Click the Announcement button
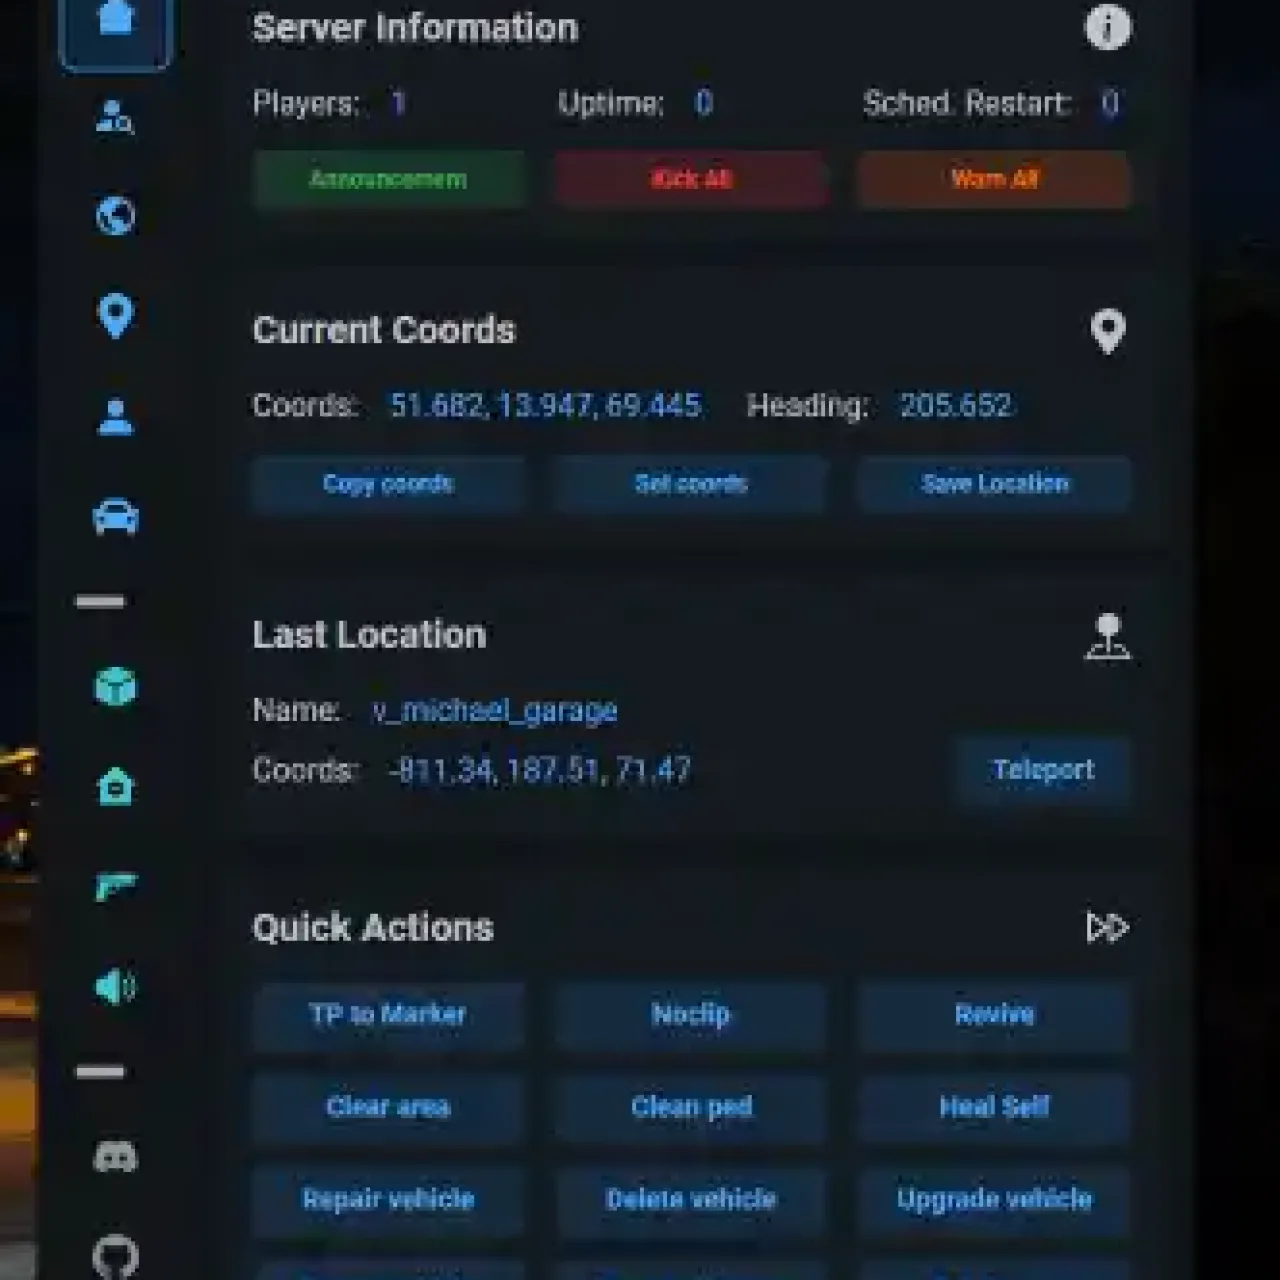Image resolution: width=1280 pixels, height=1280 pixels. pyautogui.click(x=389, y=179)
